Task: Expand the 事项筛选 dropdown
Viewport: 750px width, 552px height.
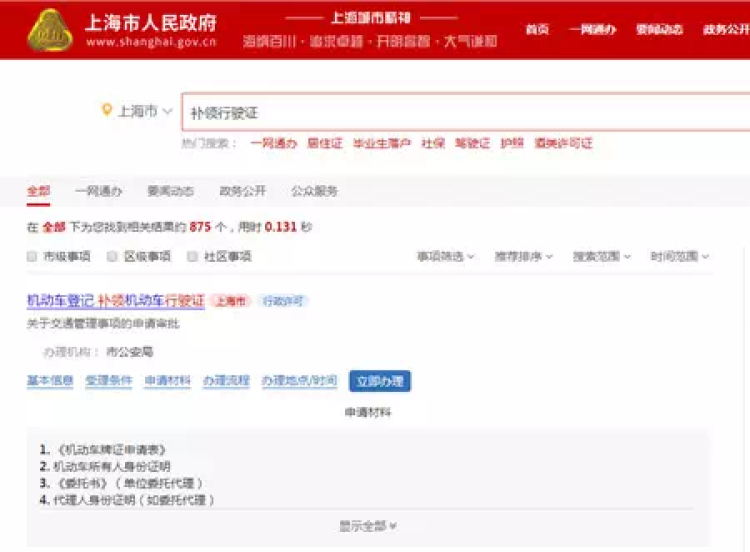Action: coord(445,256)
